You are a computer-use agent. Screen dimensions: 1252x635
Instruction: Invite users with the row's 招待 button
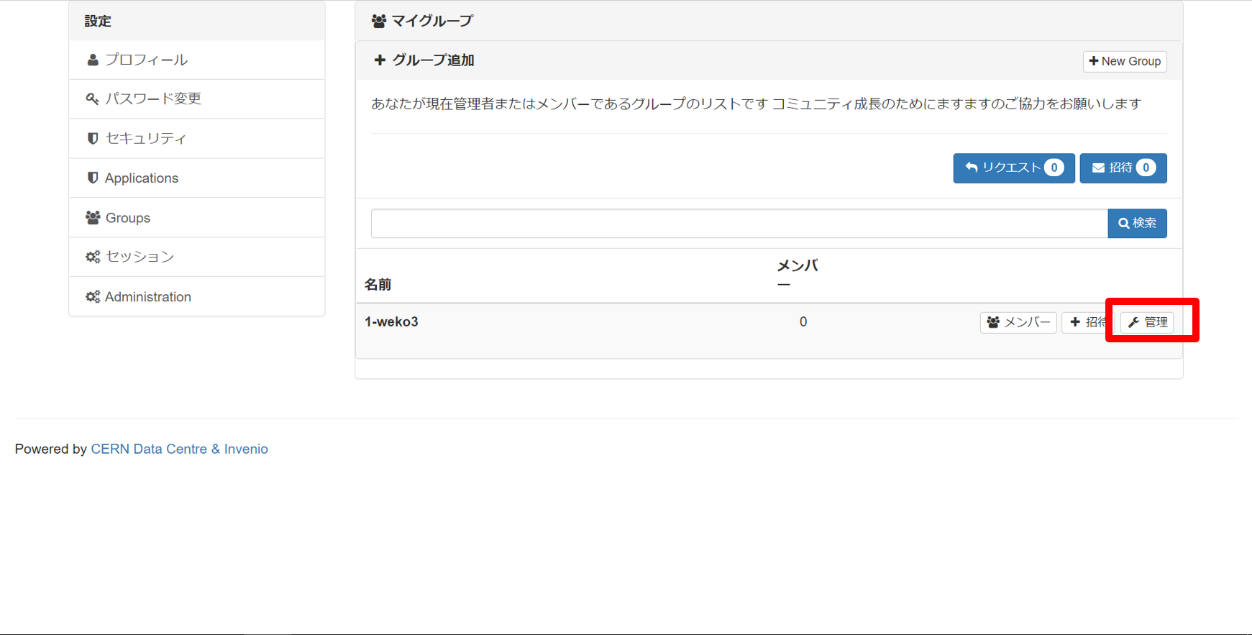click(x=1085, y=323)
